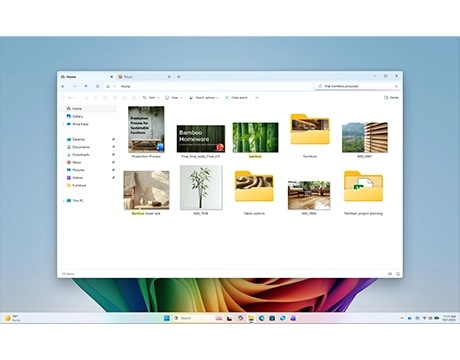
Task: Select the Production Process file thumbnail
Action: 146,130
